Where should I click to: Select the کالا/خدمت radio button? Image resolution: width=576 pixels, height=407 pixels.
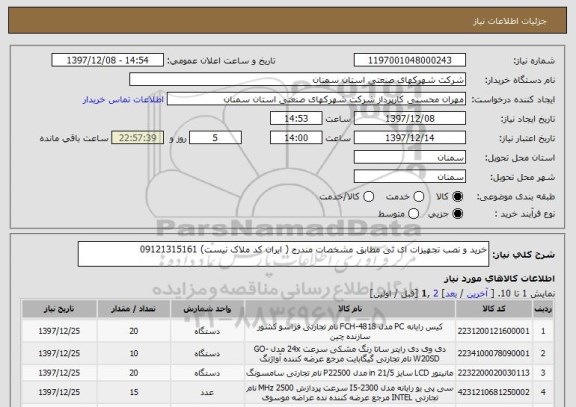(368, 197)
